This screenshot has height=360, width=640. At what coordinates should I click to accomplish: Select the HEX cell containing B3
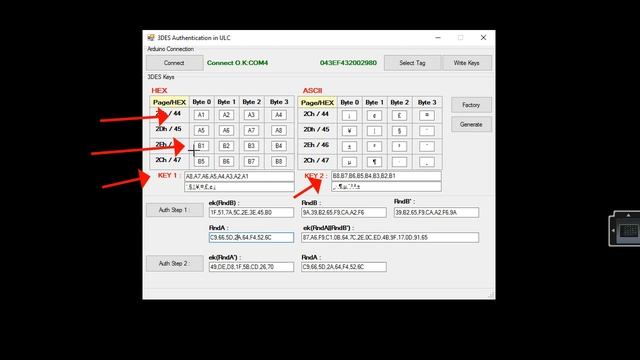coord(251,146)
